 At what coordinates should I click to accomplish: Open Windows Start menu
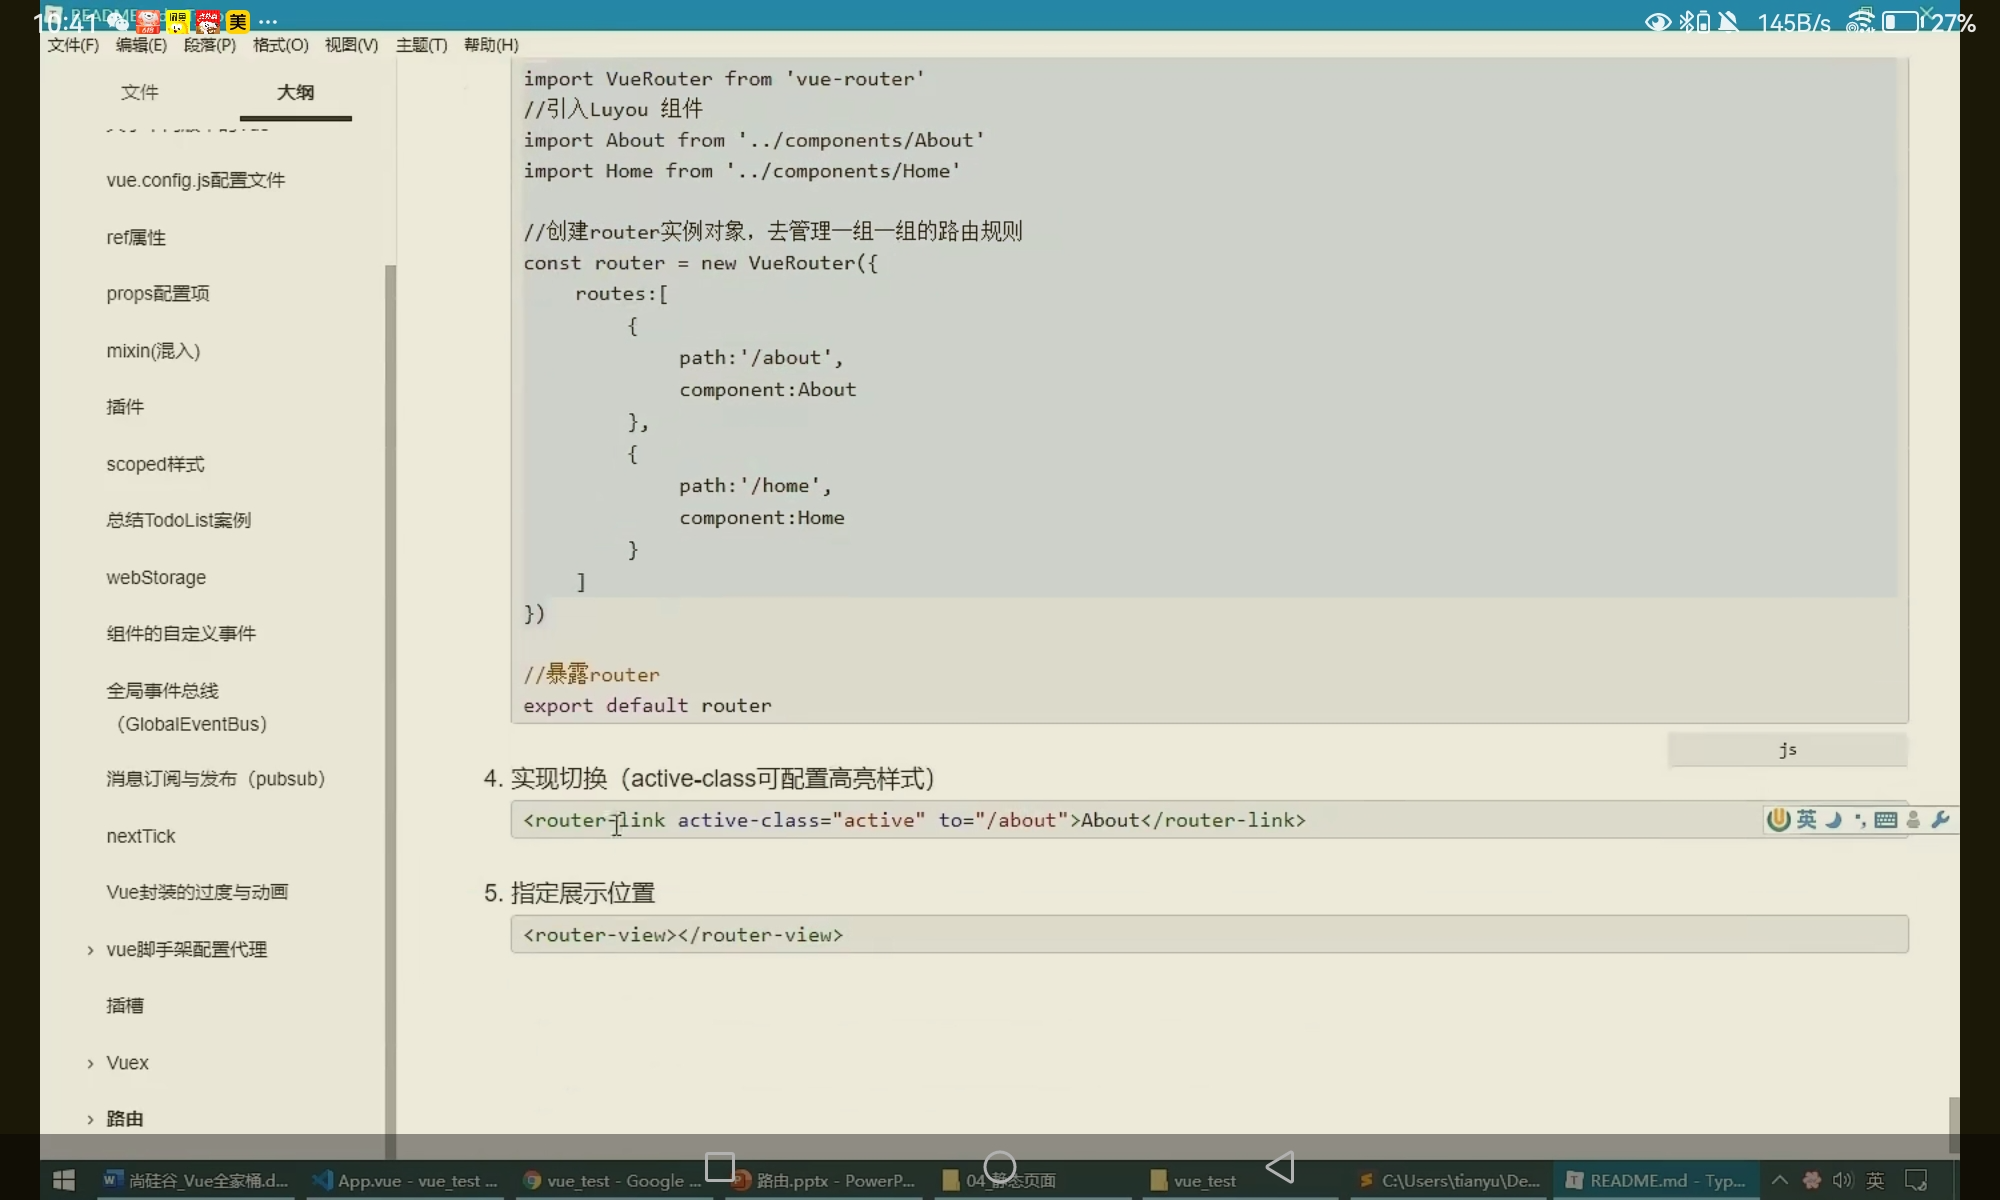click(63, 1180)
